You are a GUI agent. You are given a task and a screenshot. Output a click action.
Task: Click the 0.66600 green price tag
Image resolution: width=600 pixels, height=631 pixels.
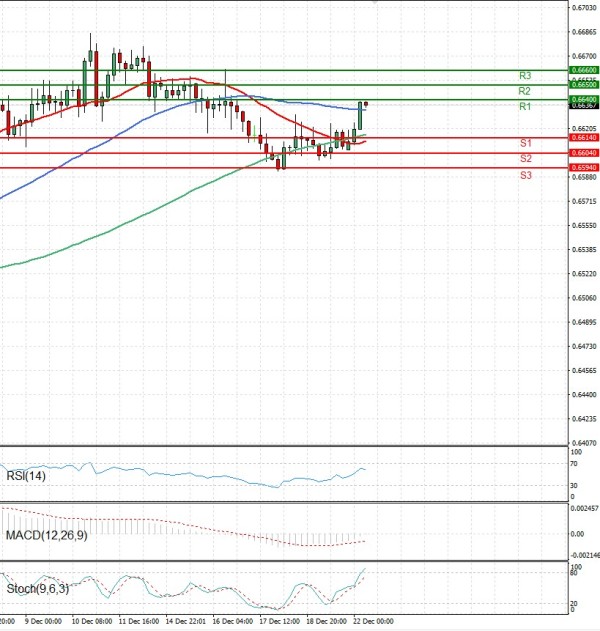click(x=583, y=70)
